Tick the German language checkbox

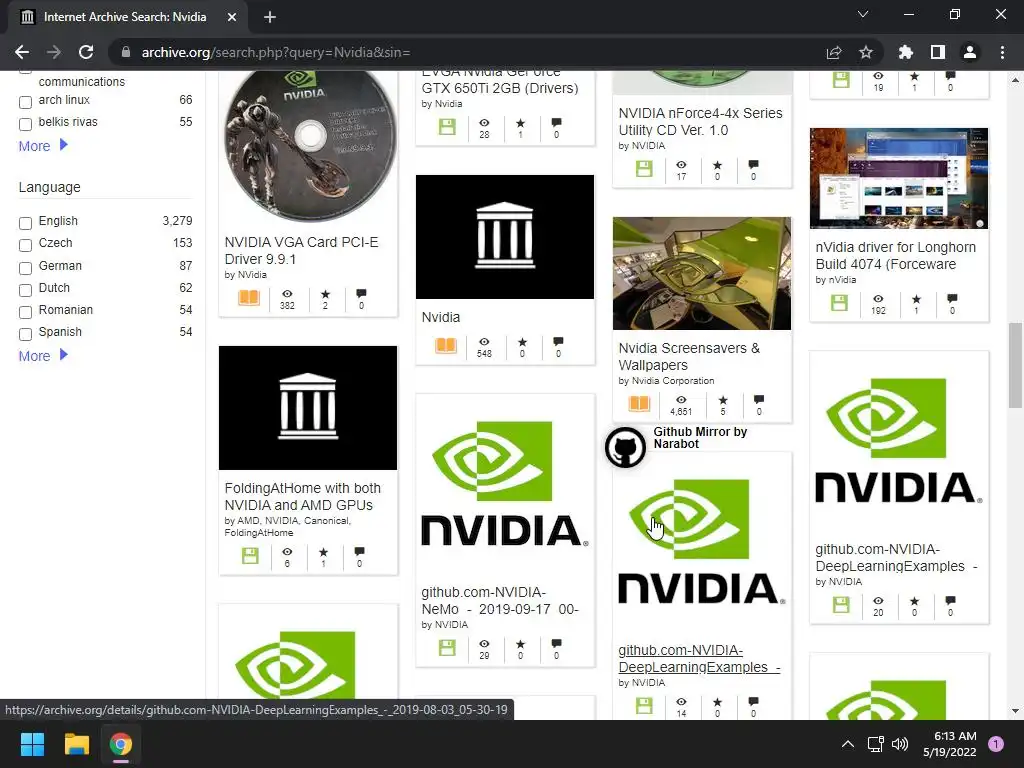[x=25, y=268]
